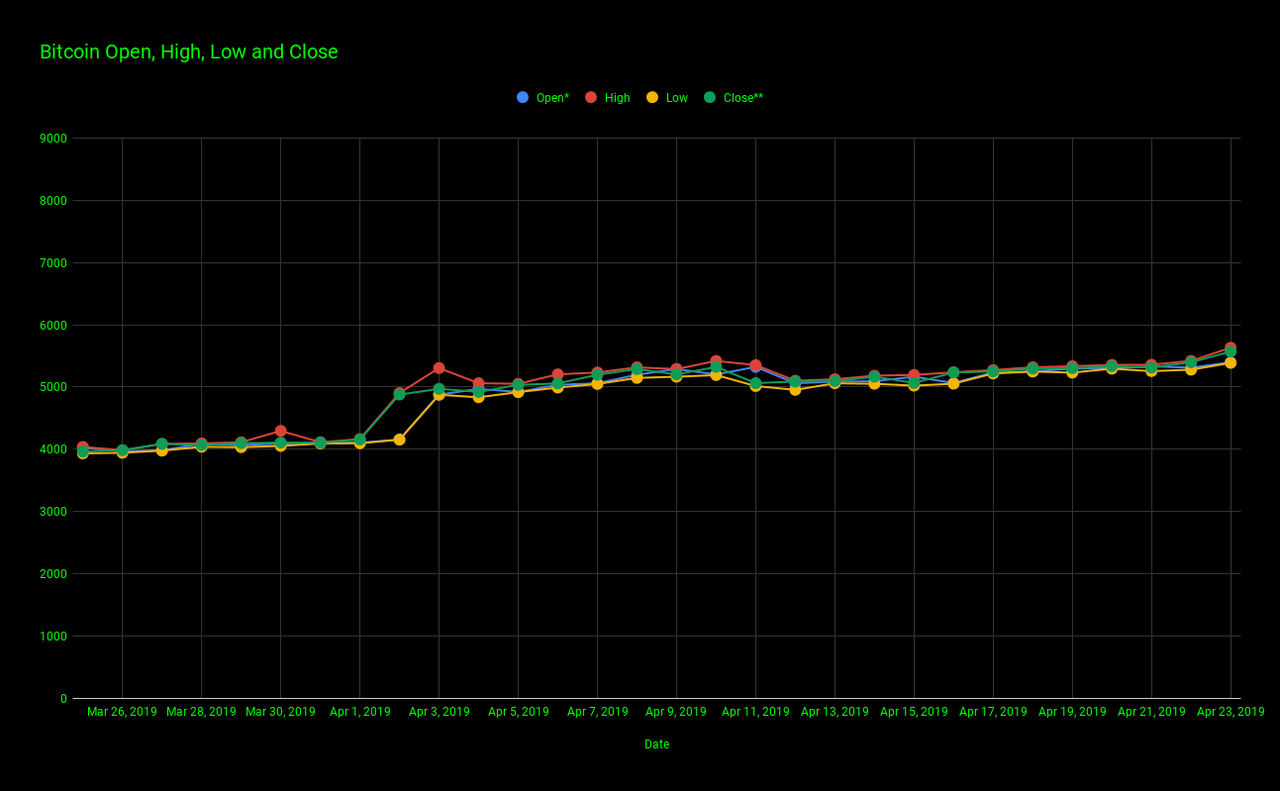The width and height of the screenshot is (1280, 791).
Task: Click the 'Apr 5, 2019' x-axis label
Action: [x=518, y=712]
